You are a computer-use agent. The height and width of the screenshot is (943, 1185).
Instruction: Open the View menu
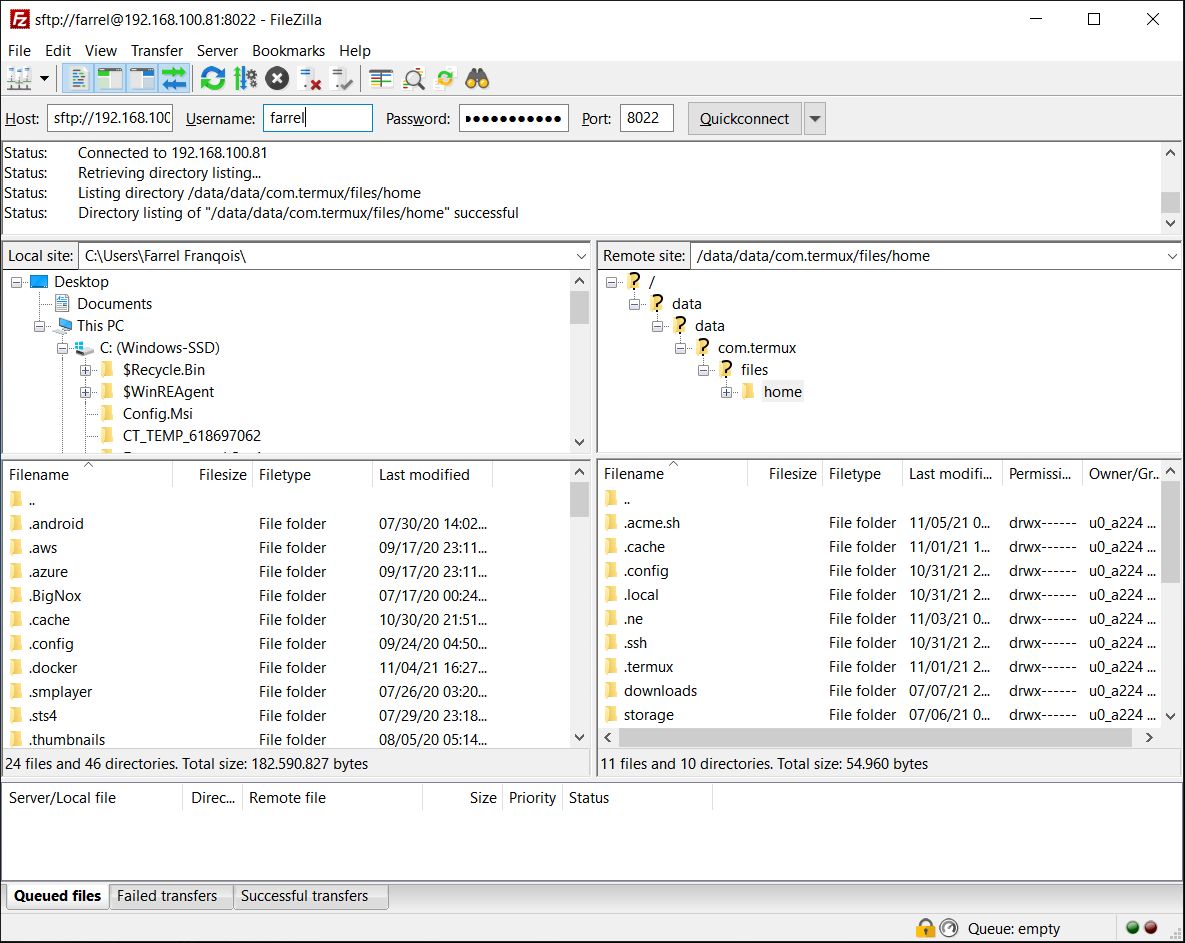click(x=101, y=51)
